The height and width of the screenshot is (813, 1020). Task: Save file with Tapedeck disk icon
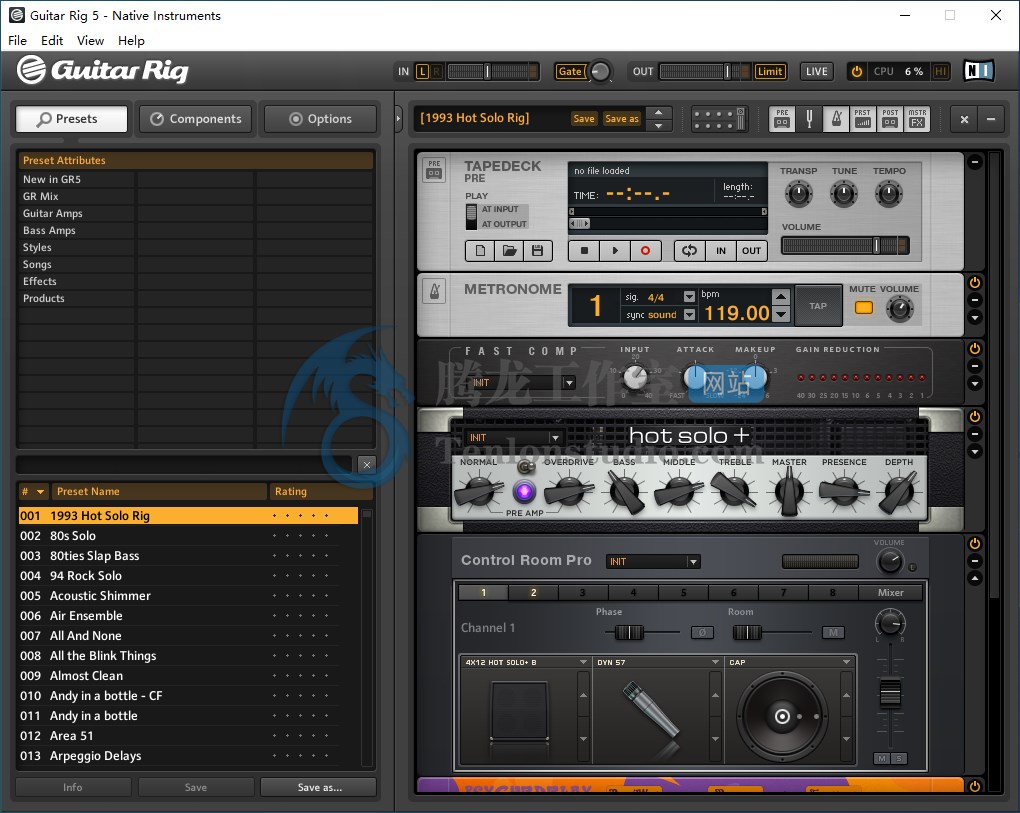point(537,250)
